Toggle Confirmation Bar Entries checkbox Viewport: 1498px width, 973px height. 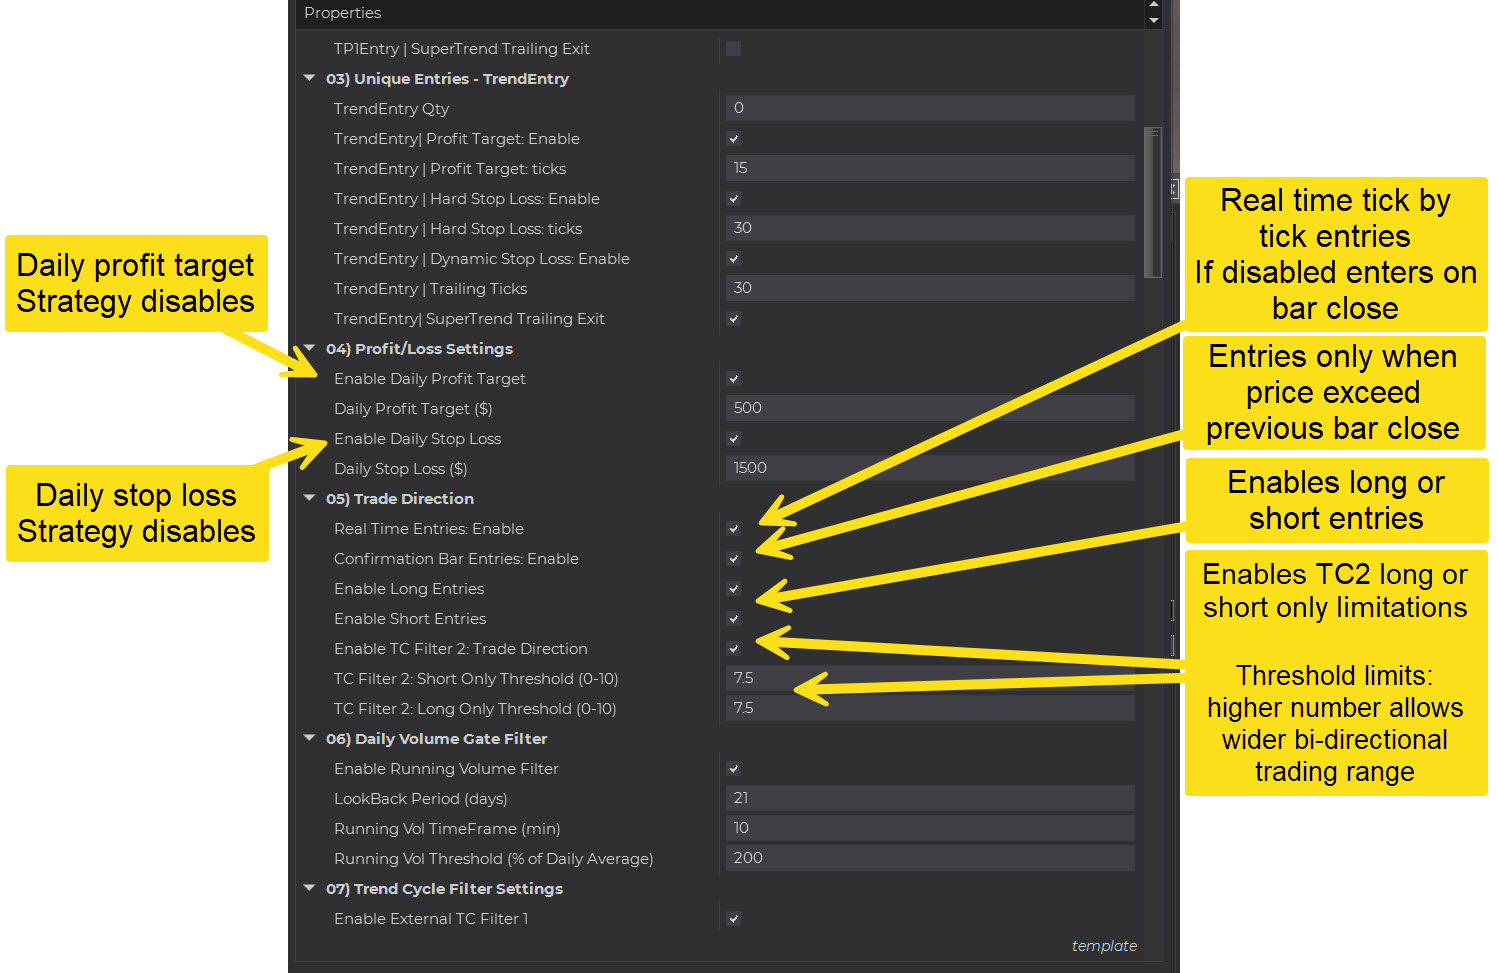point(733,559)
